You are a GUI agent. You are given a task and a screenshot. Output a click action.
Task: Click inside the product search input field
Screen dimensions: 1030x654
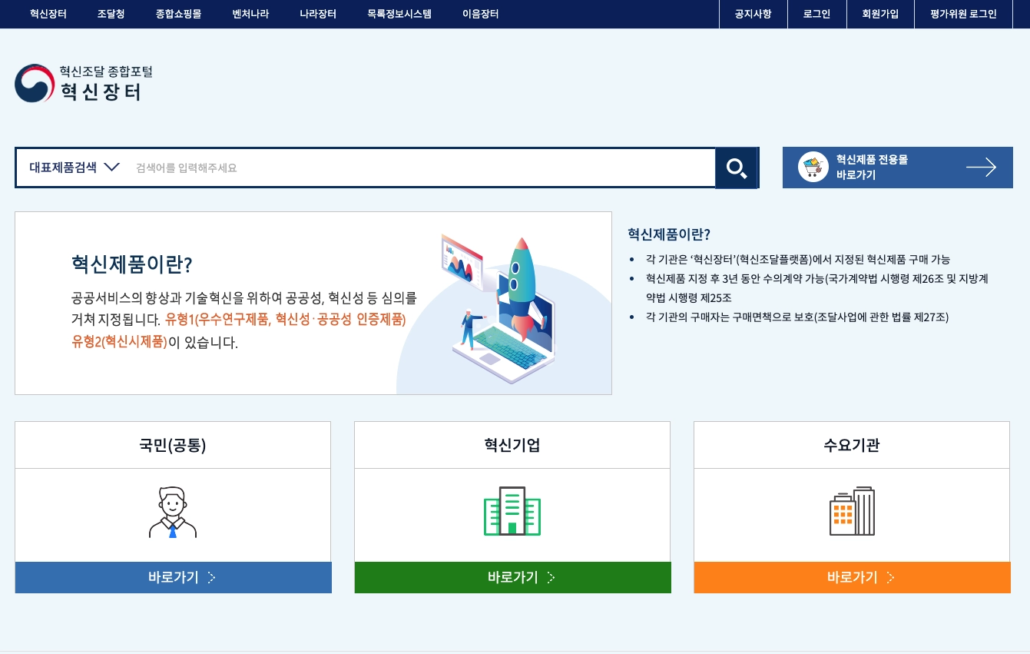point(400,167)
